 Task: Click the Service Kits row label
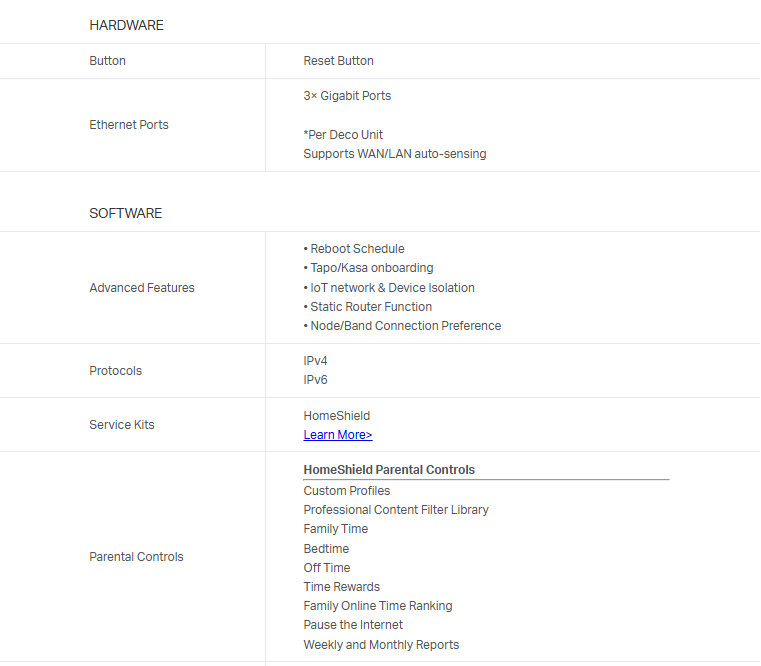tap(122, 425)
